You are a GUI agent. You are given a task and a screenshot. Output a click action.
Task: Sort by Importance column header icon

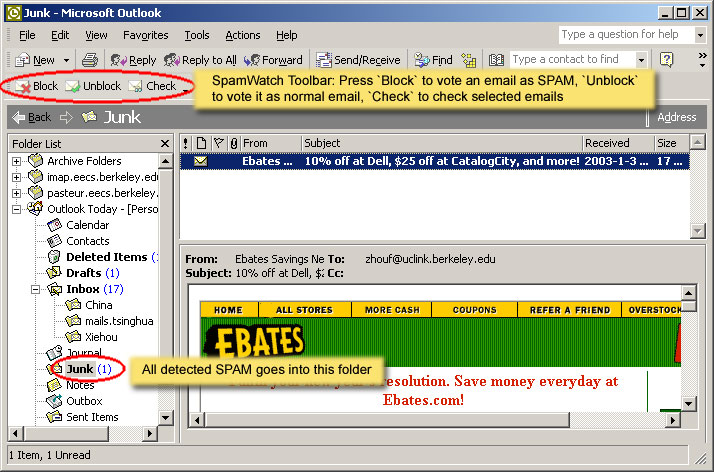(185, 143)
